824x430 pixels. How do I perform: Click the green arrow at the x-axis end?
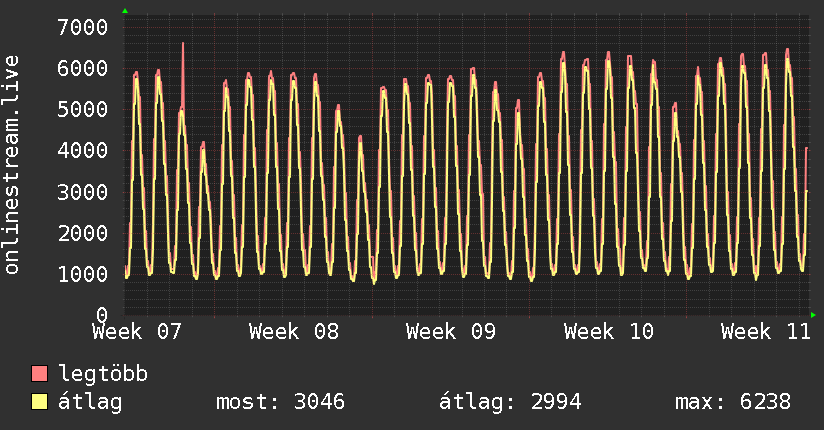tap(813, 315)
